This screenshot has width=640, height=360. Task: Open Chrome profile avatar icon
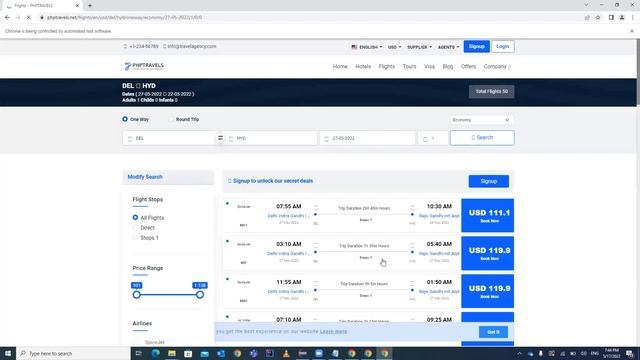622,18
